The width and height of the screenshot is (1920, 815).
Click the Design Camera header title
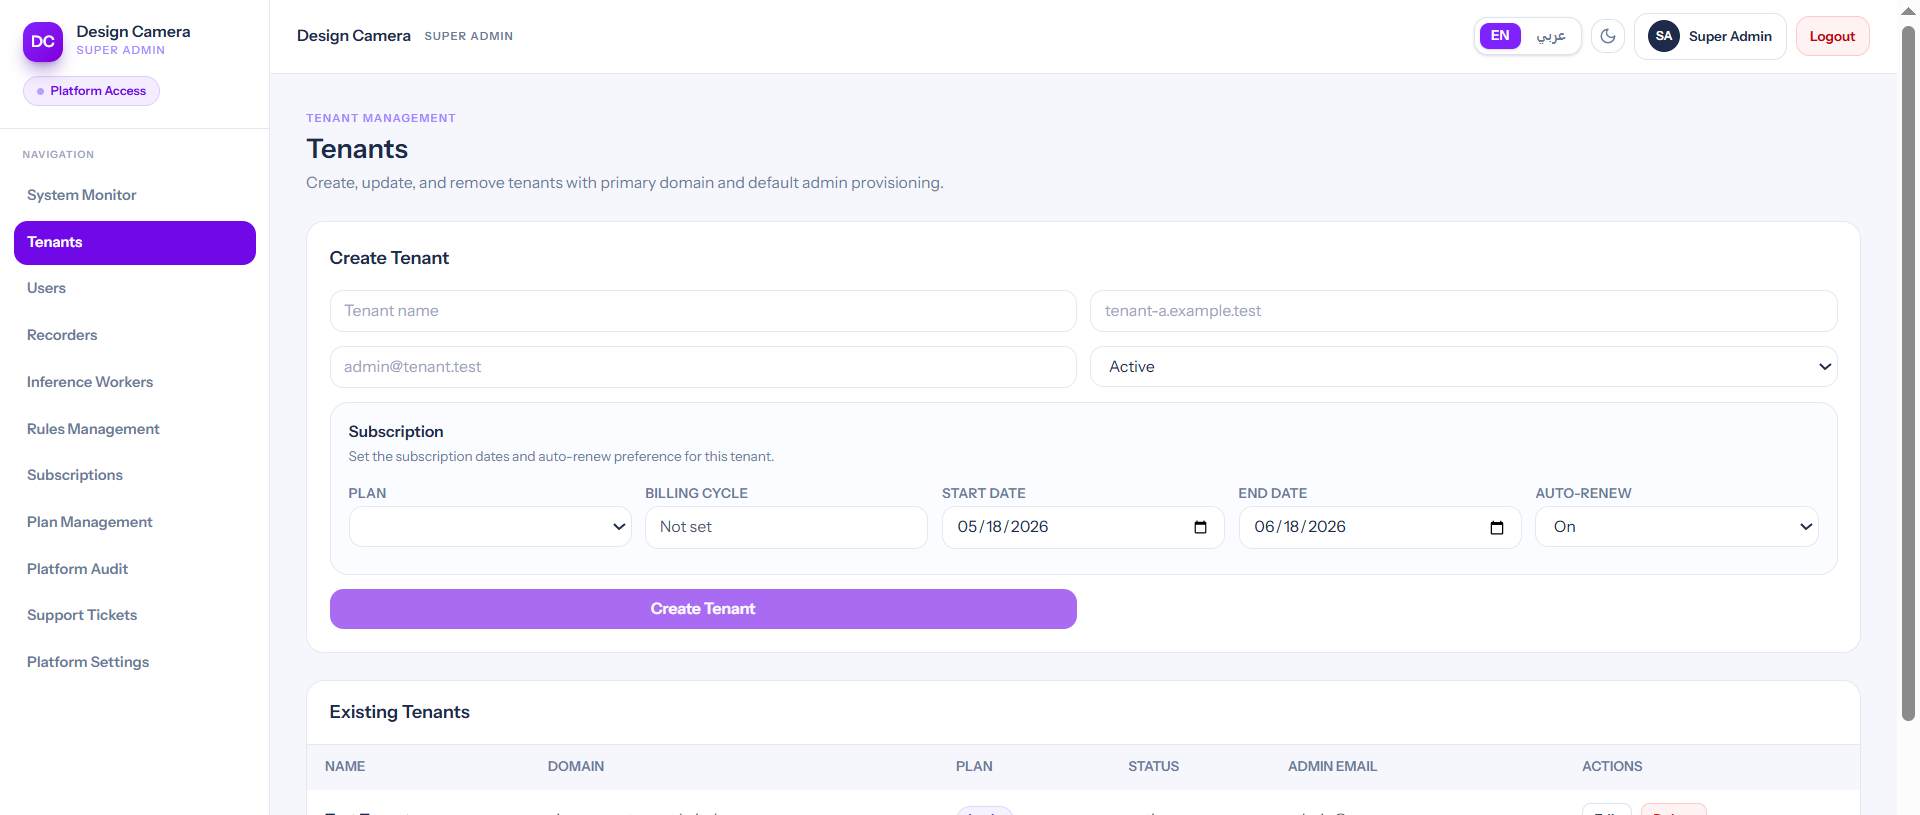pos(354,36)
